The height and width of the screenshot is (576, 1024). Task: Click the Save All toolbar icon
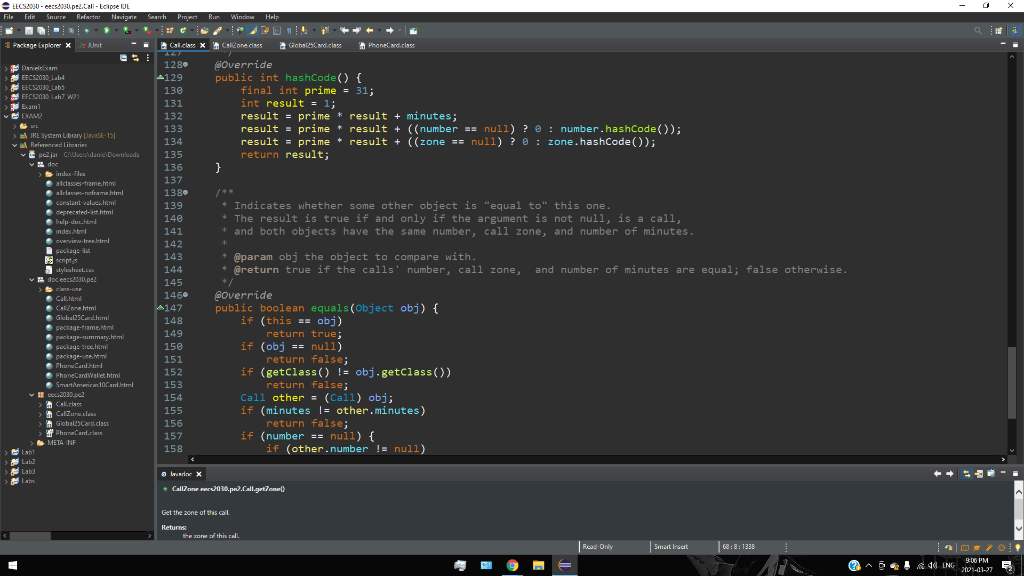pyautogui.click(x=40, y=30)
